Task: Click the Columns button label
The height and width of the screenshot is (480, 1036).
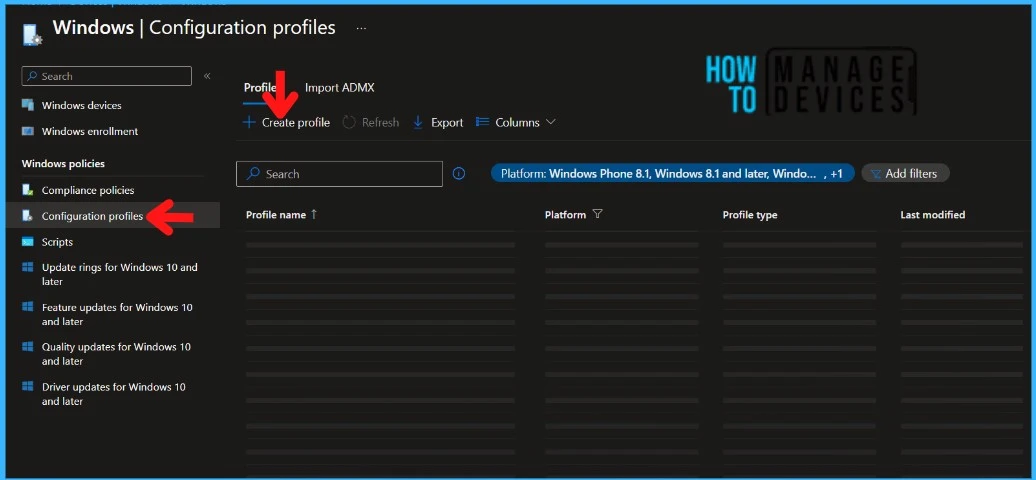Action: tap(517, 122)
